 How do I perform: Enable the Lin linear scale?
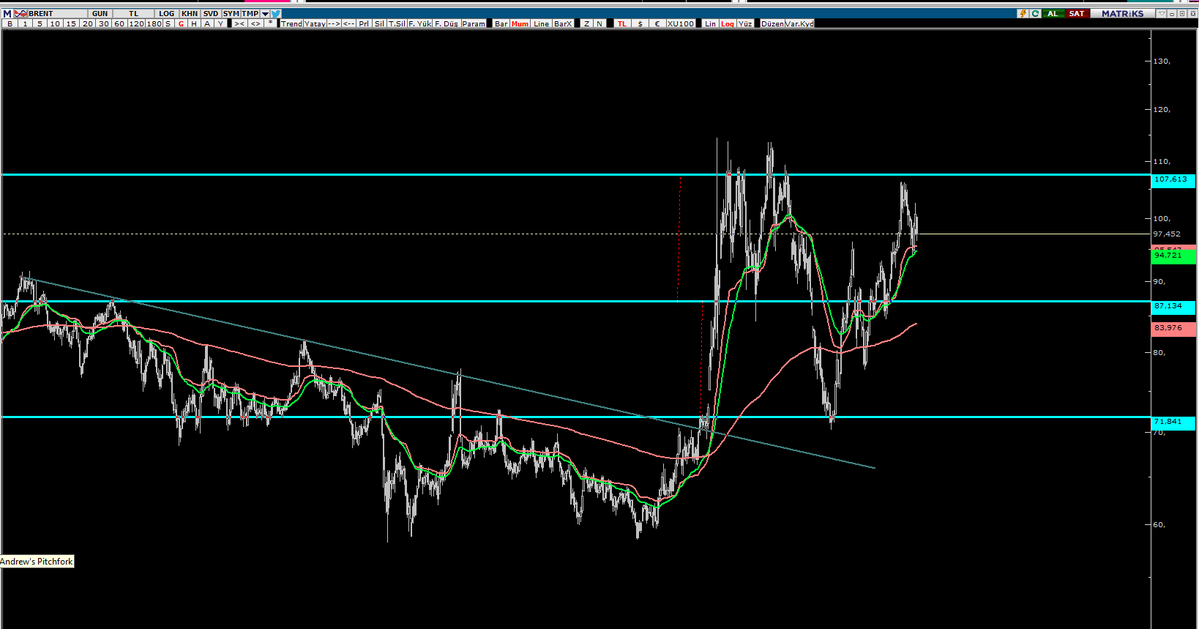(710, 24)
